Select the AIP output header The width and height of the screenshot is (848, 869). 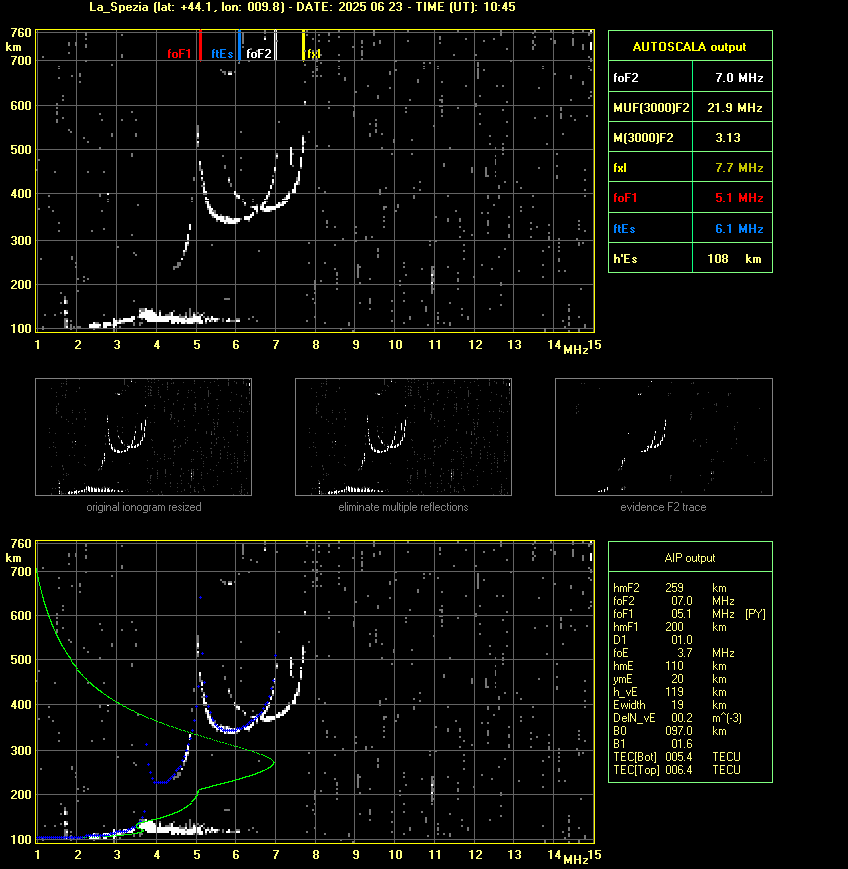(689, 558)
